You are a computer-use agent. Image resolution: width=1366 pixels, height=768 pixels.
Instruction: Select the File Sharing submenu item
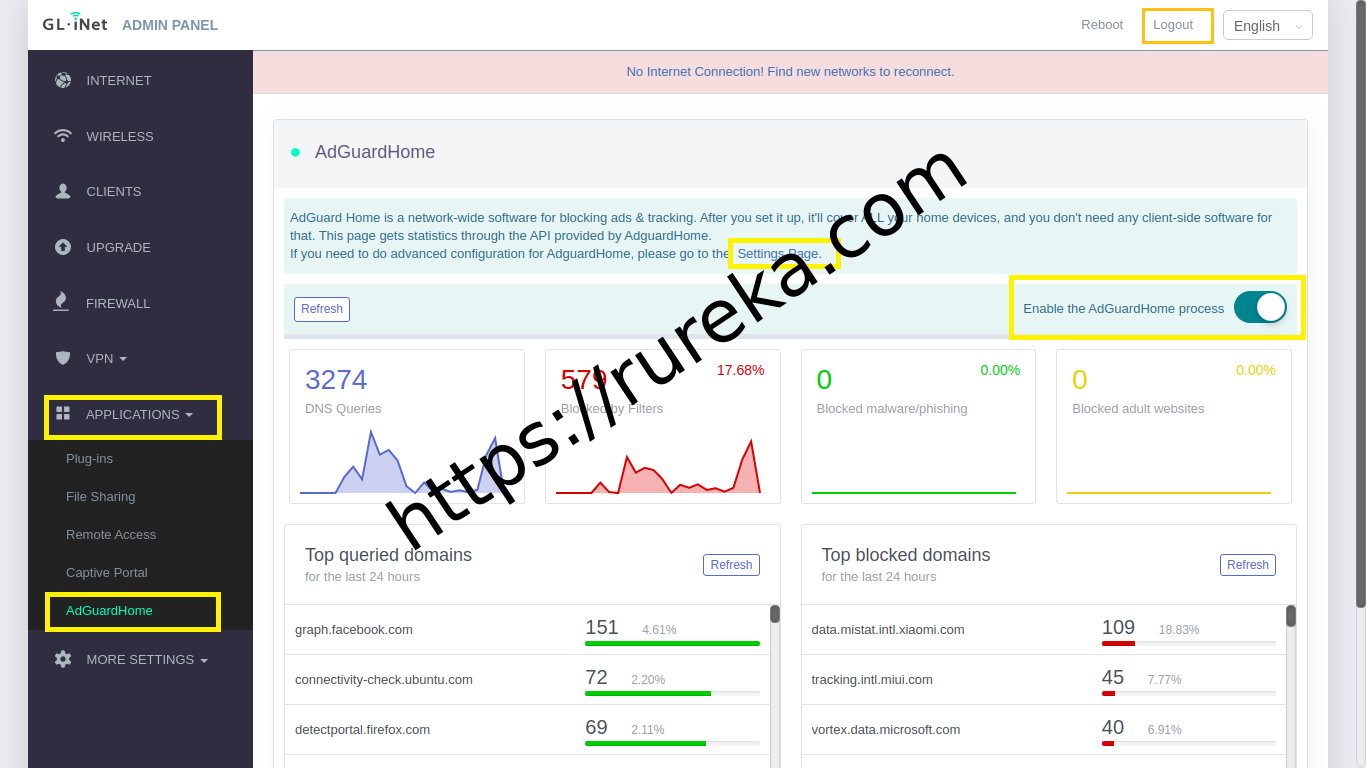(100, 497)
